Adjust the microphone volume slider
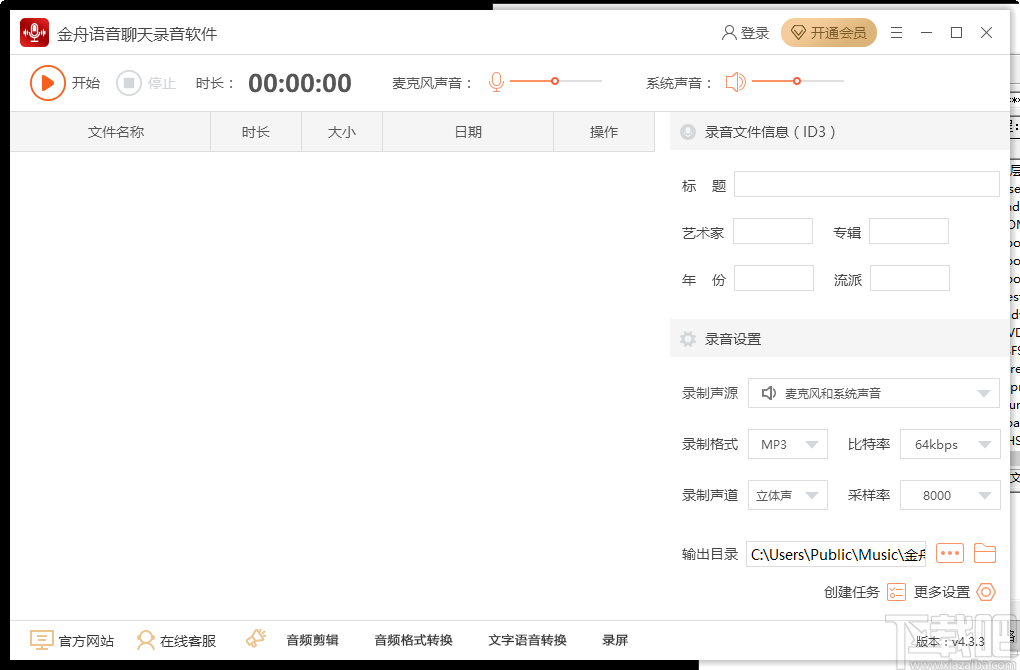This screenshot has height=670, width=1020. (x=556, y=82)
